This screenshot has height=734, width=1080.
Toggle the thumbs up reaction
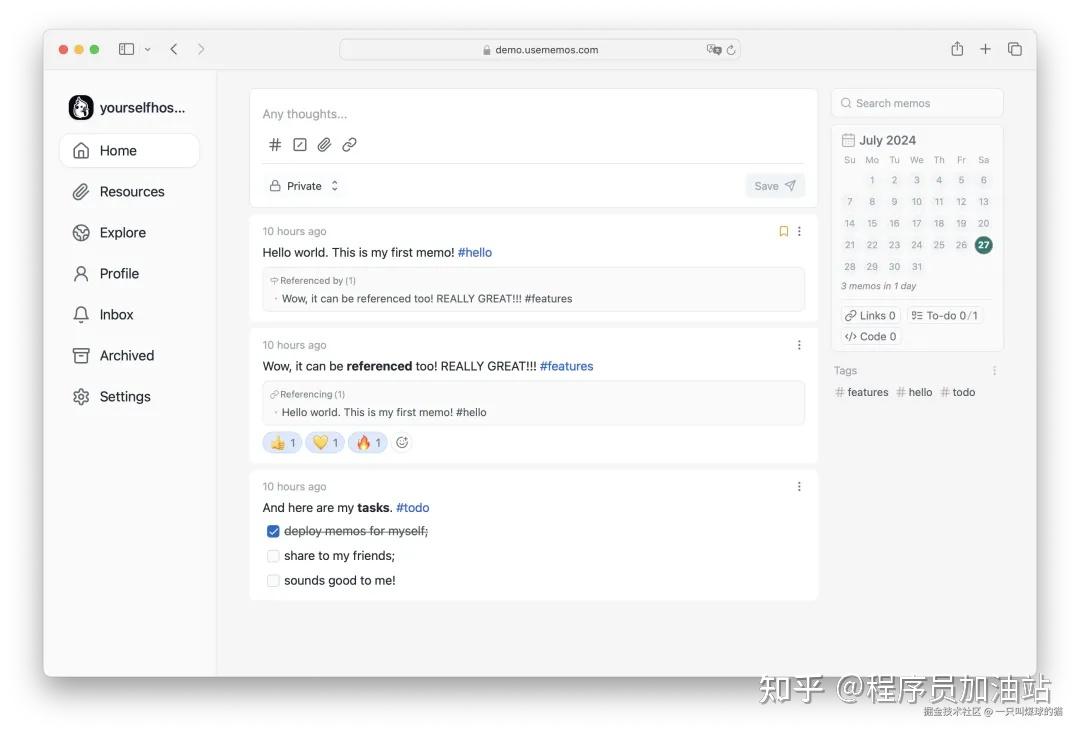click(282, 442)
